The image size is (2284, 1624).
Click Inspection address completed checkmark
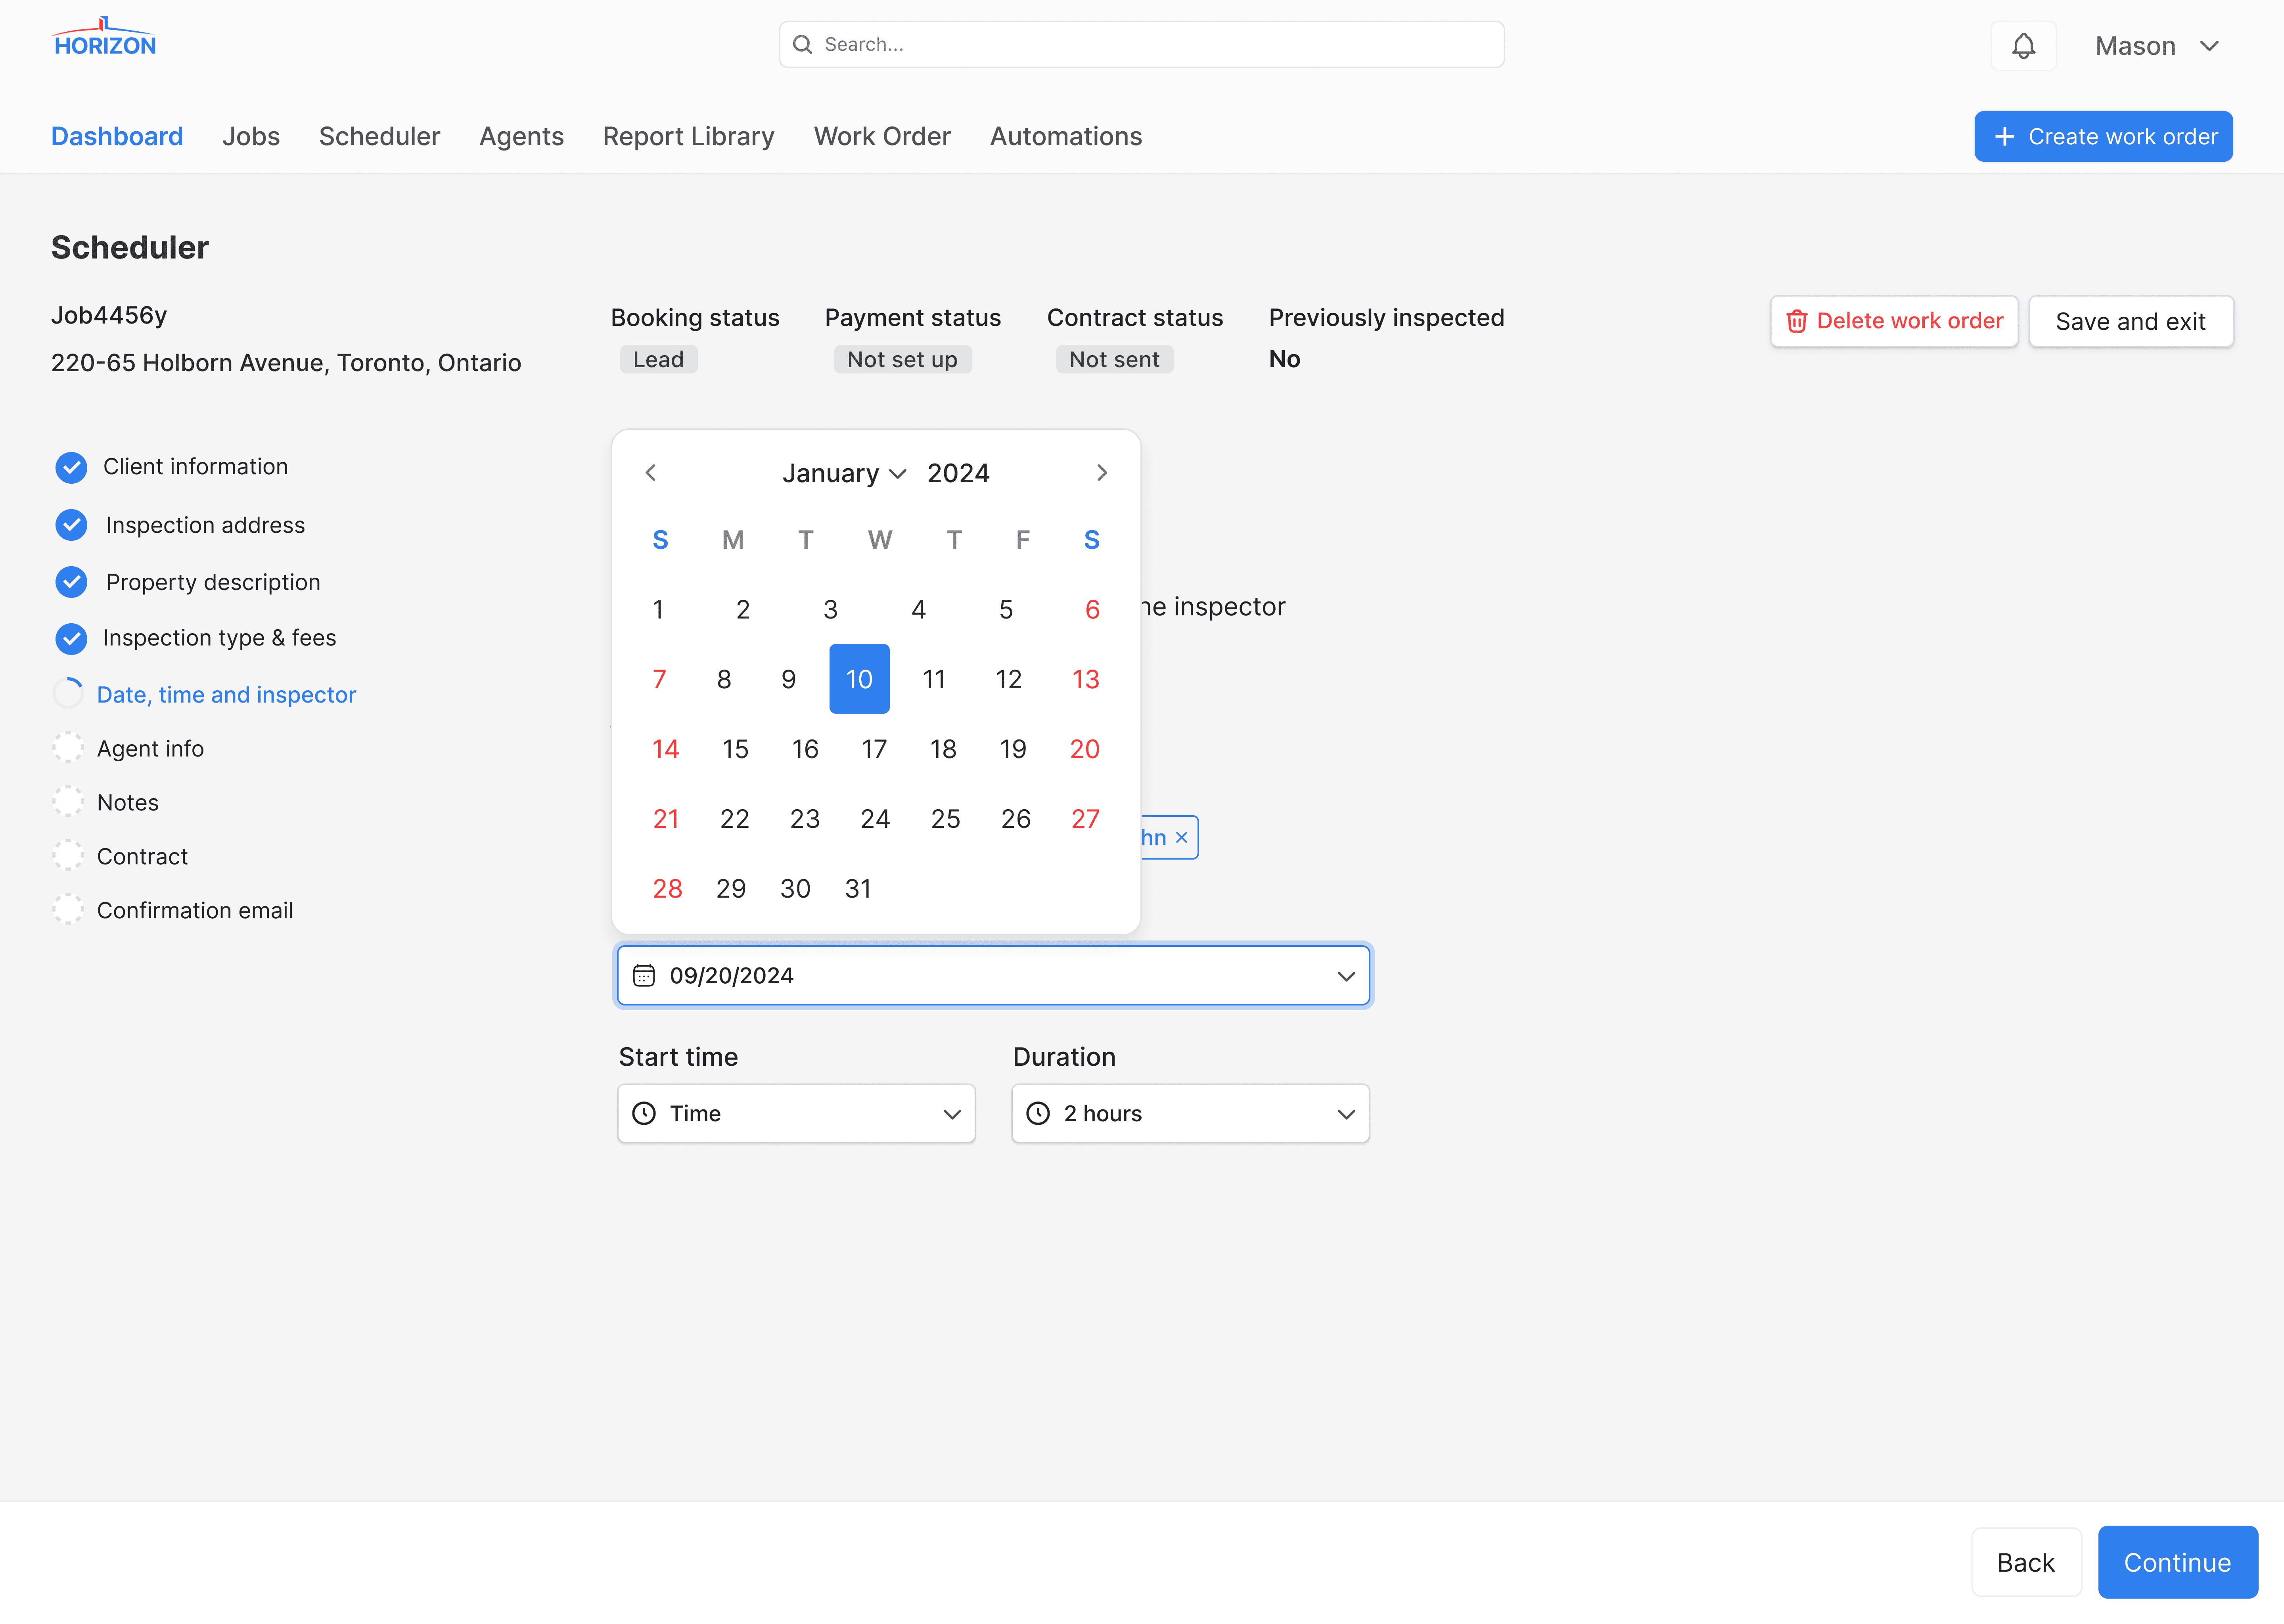click(x=71, y=525)
